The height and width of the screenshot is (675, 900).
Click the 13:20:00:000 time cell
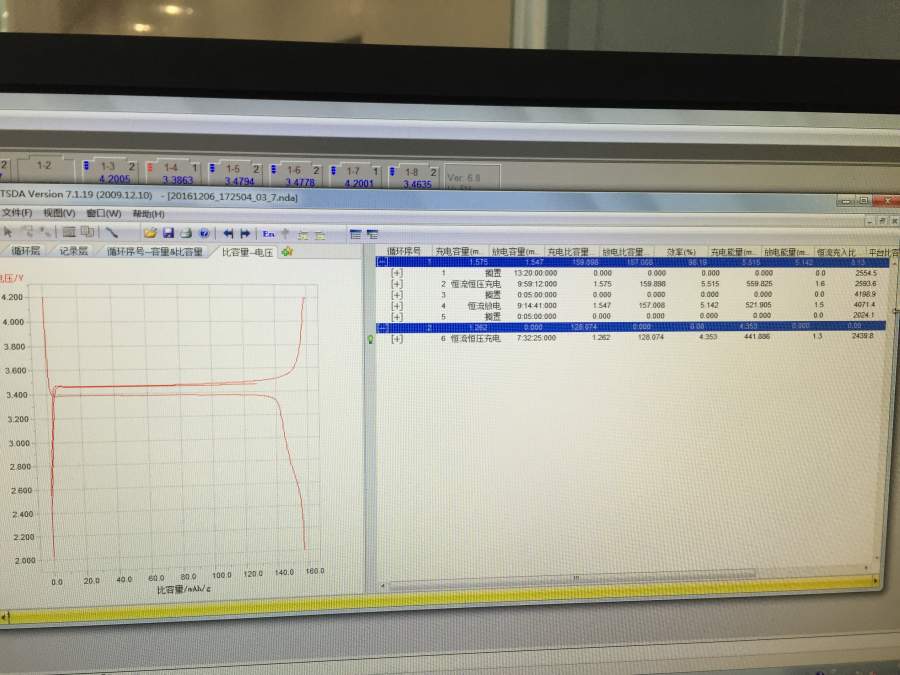535,273
